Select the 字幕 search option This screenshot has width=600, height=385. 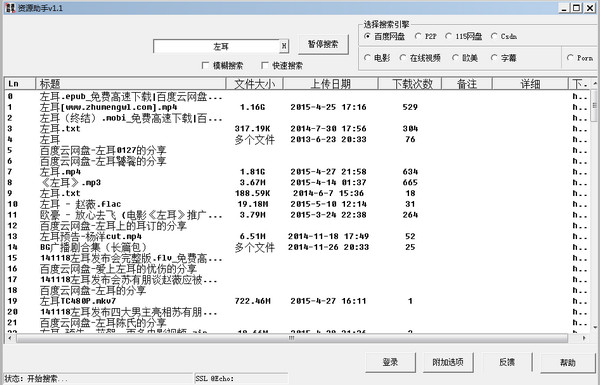tap(504, 58)
